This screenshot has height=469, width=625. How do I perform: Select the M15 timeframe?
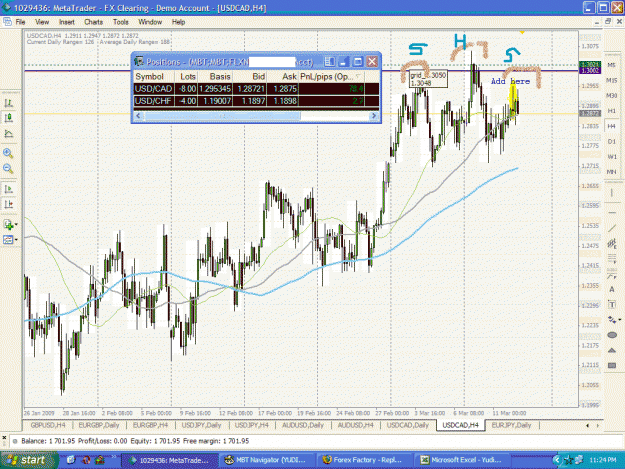(611, 80)
